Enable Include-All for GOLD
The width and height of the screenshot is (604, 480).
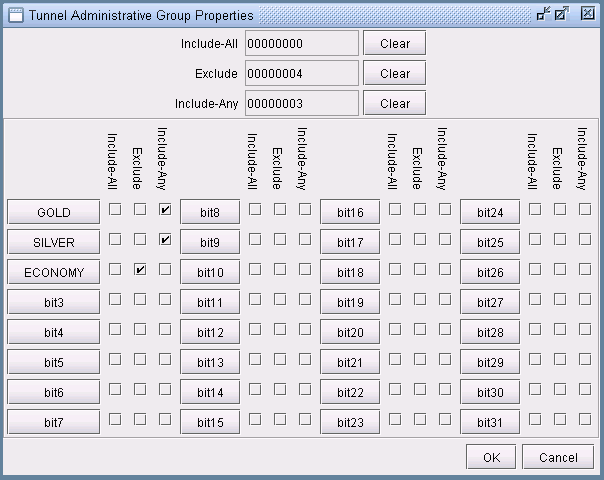116,209
